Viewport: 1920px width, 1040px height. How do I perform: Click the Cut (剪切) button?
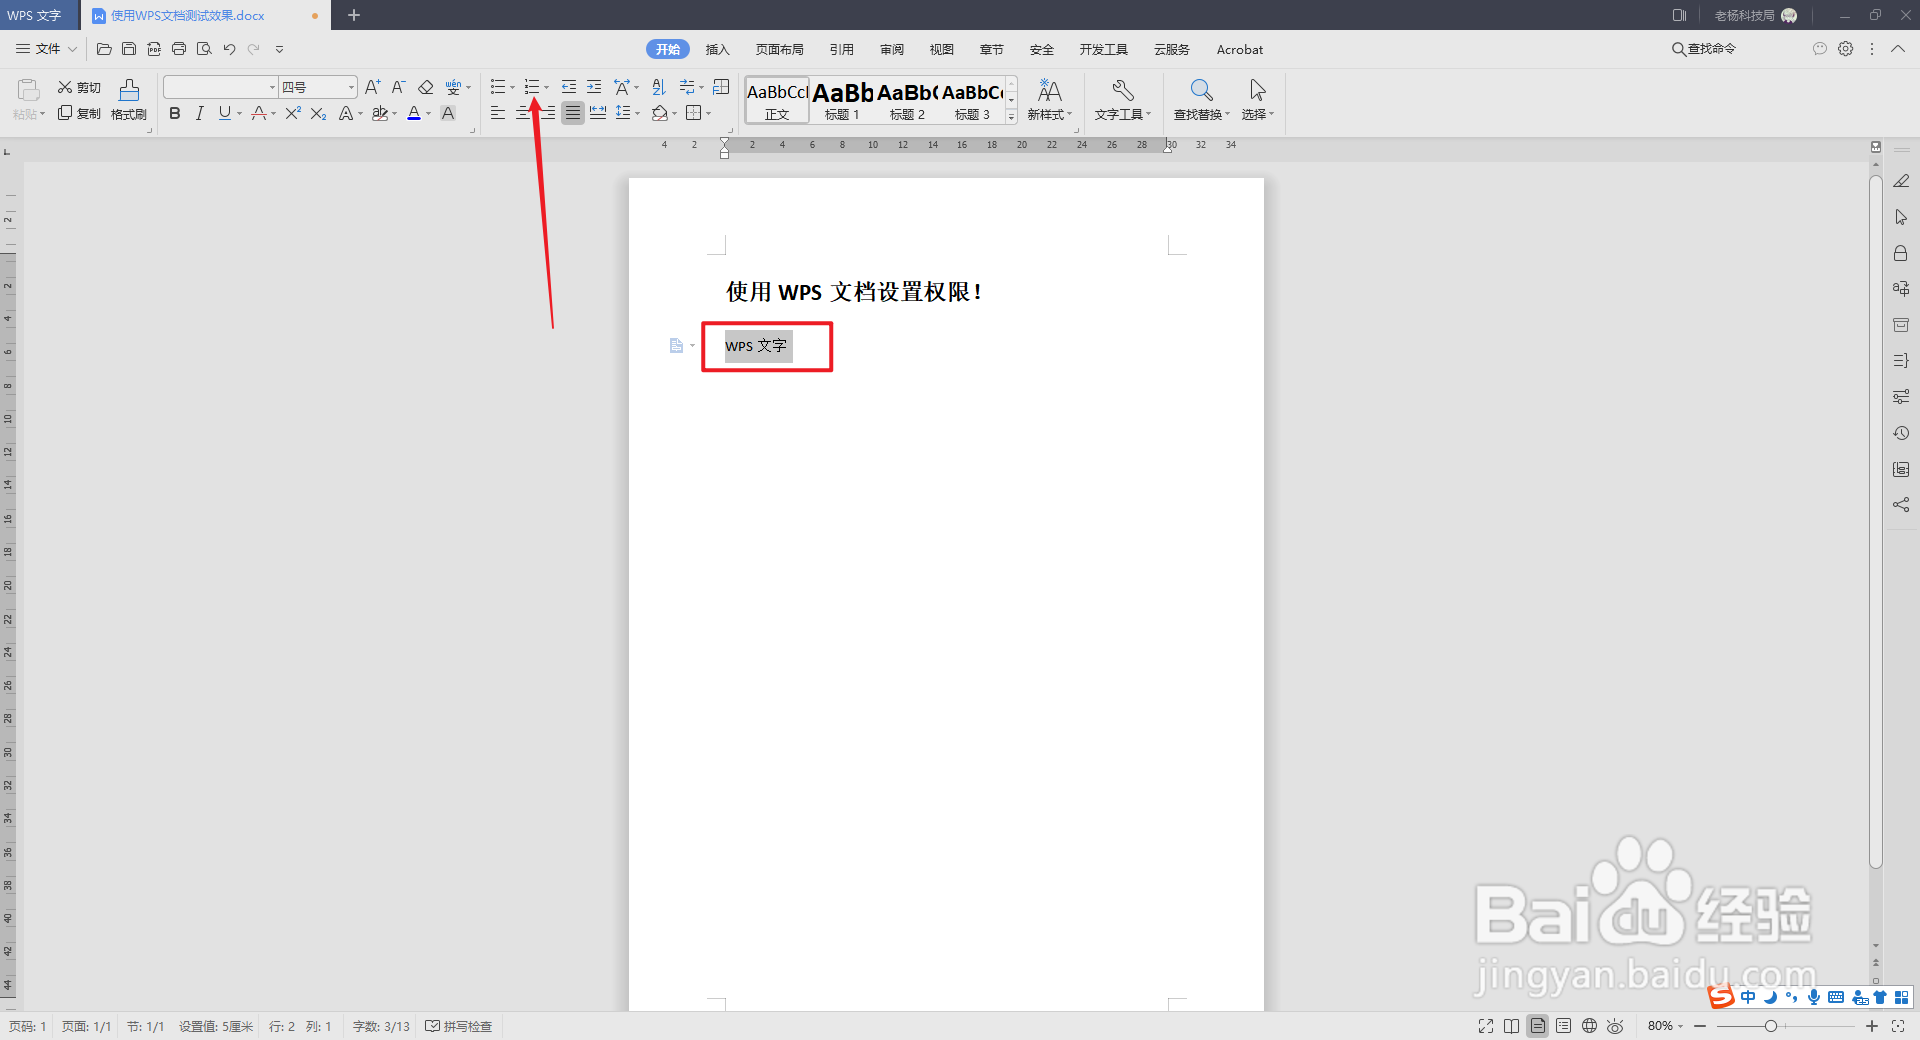point(79,88)
